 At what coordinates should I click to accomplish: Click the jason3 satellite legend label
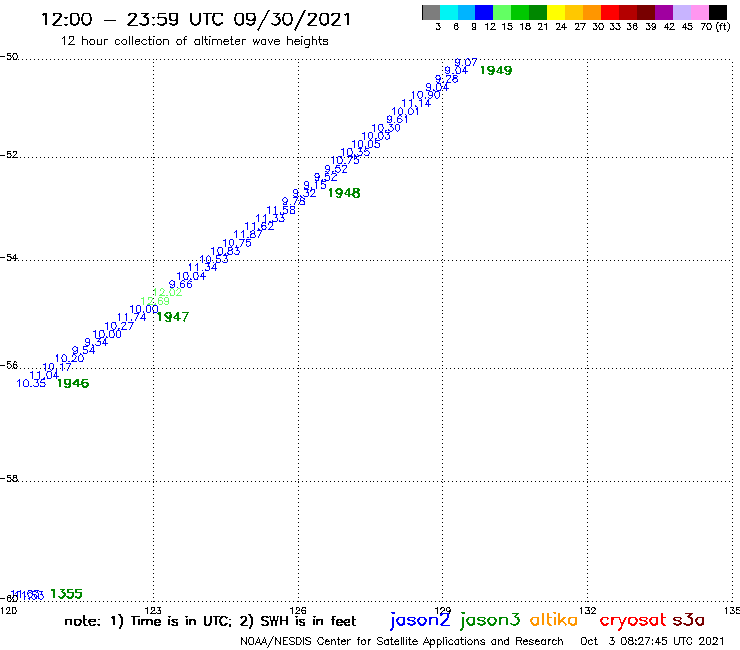490,620
